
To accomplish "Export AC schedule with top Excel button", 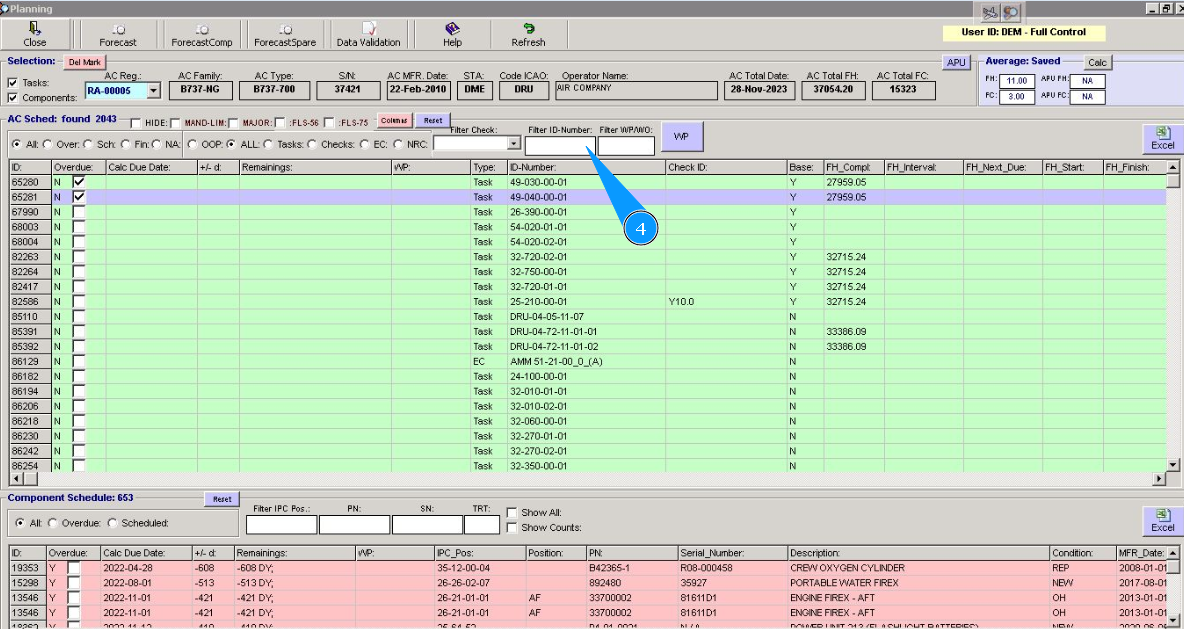I will (x=1162, y=138).
